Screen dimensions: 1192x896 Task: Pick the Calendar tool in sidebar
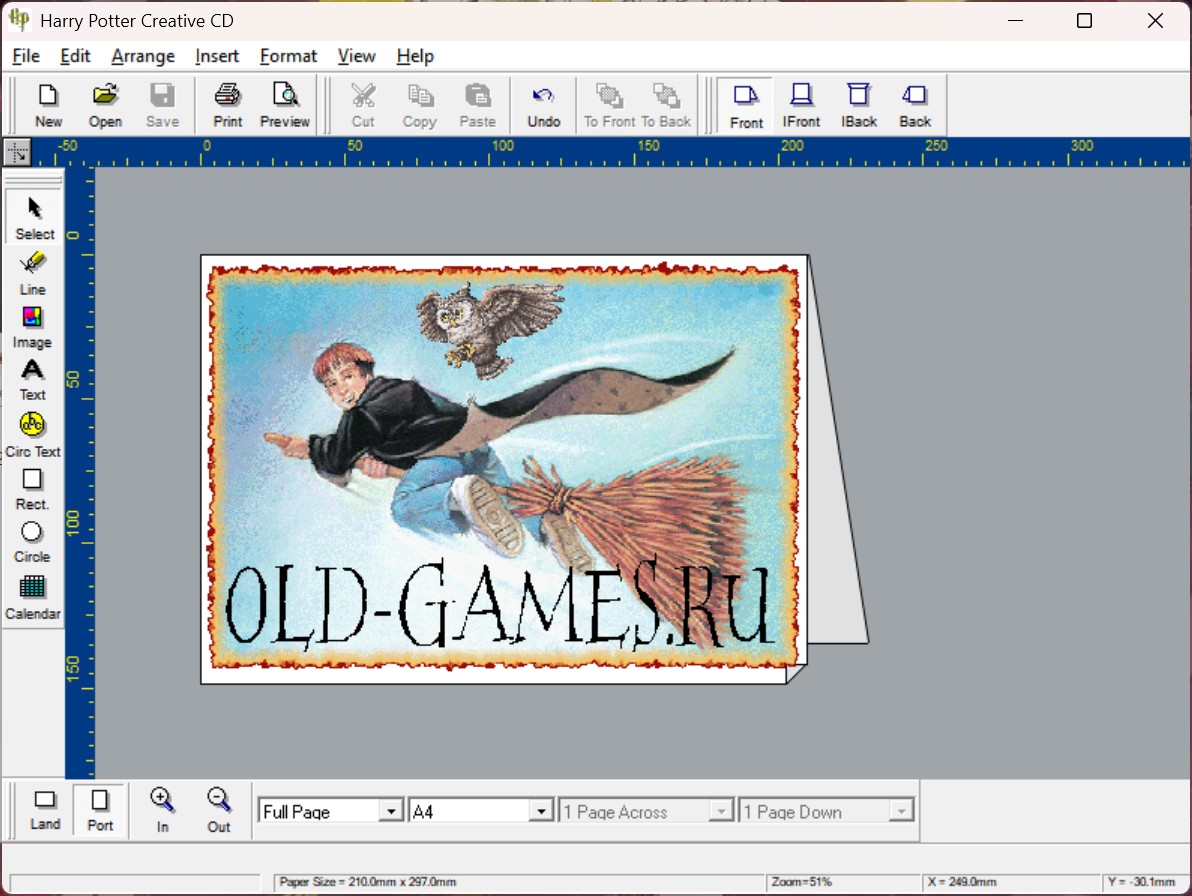[x=32, y=597]
